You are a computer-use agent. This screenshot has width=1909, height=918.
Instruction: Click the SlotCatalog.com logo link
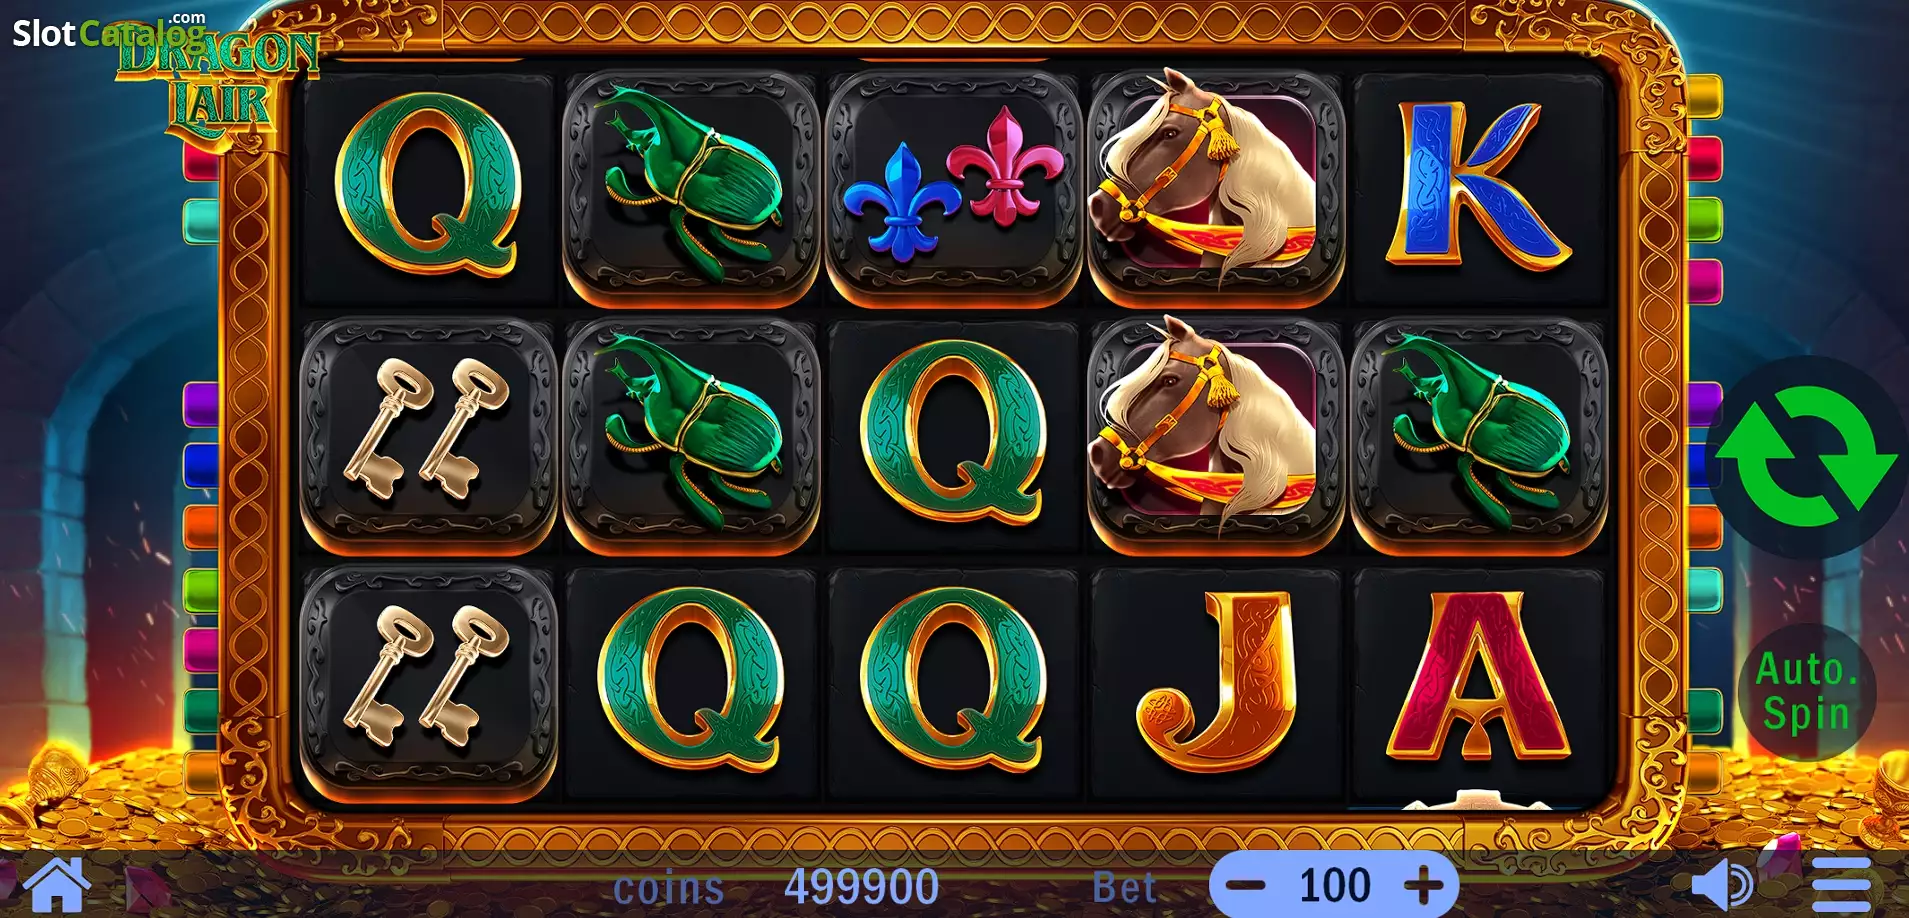click(108, 31)
